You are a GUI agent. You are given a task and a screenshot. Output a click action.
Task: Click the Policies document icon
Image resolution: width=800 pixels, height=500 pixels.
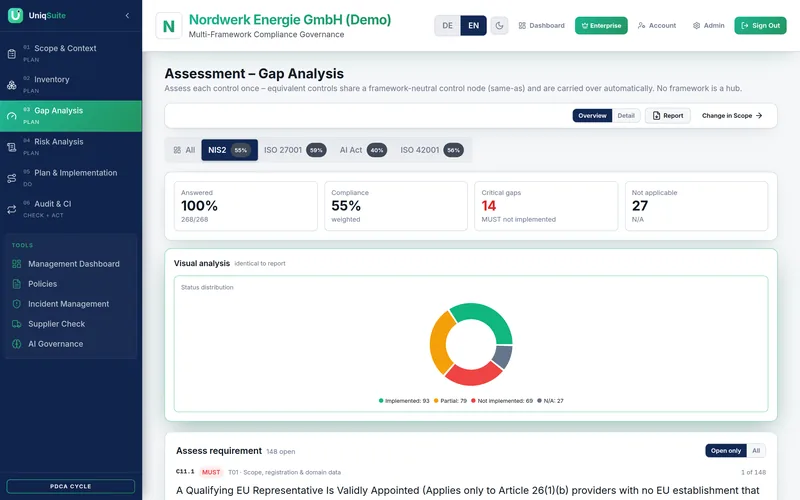[x=17, y=284]
